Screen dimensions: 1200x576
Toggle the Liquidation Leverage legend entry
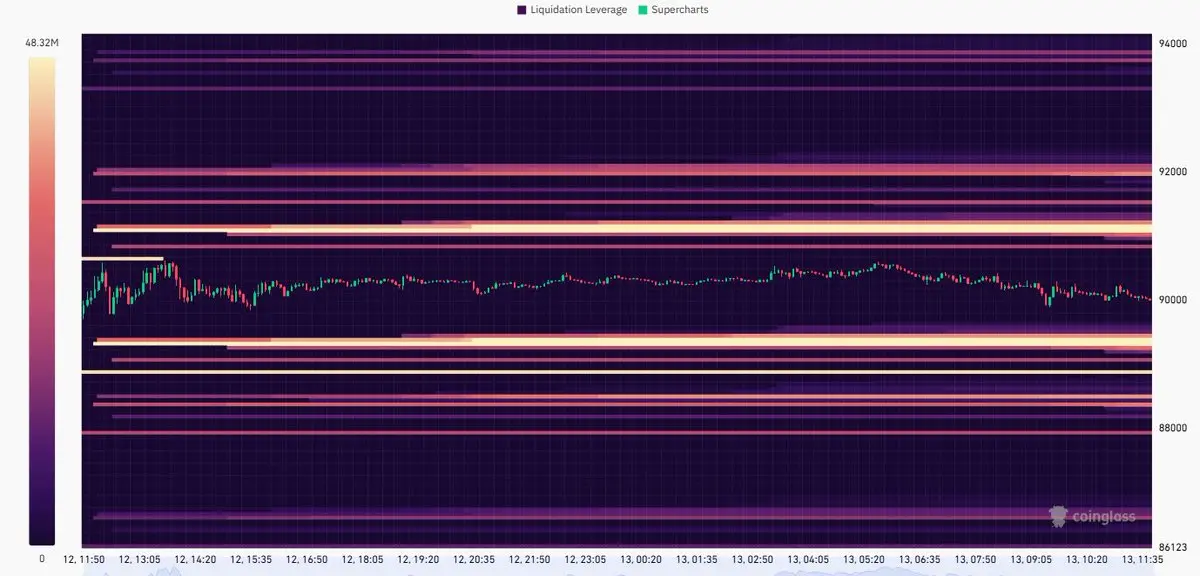572,10
